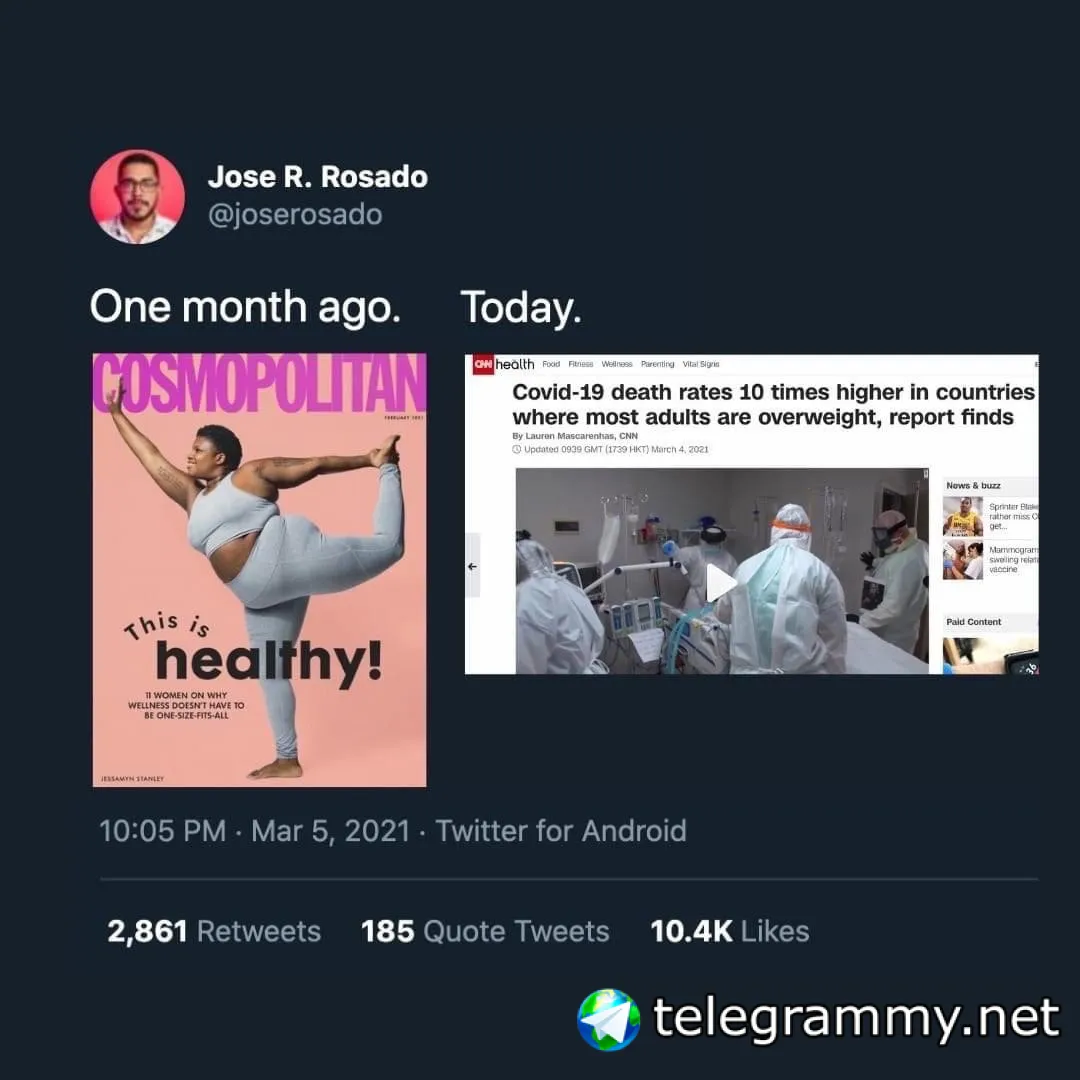Screen dimensions: 1080x1080
Task: Open the Cosmopolitan cover image
Action: [x=260, y=570]
